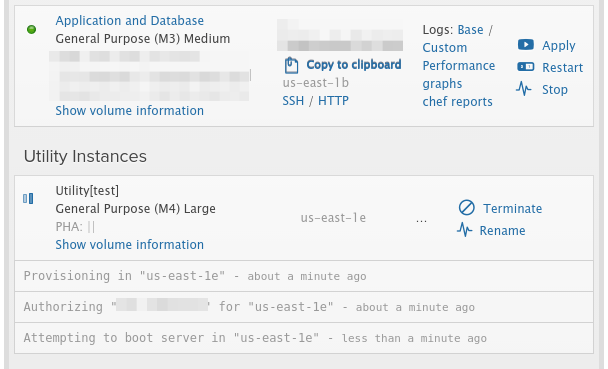This screenshot has height=369, width=608.
Task: Open the HTTP link
Action: (333, 101)
